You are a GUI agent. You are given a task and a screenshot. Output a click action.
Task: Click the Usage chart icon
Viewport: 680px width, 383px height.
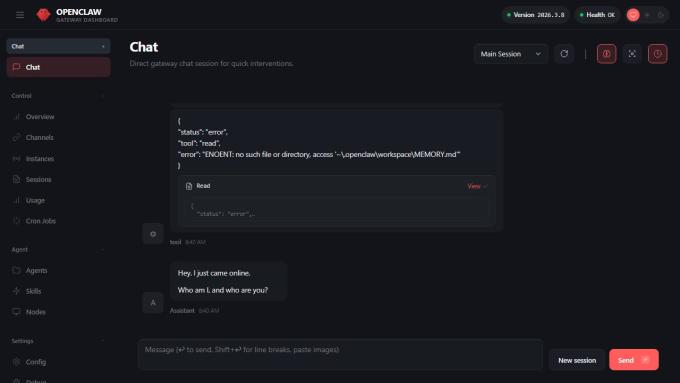click(x=16, y=200)
